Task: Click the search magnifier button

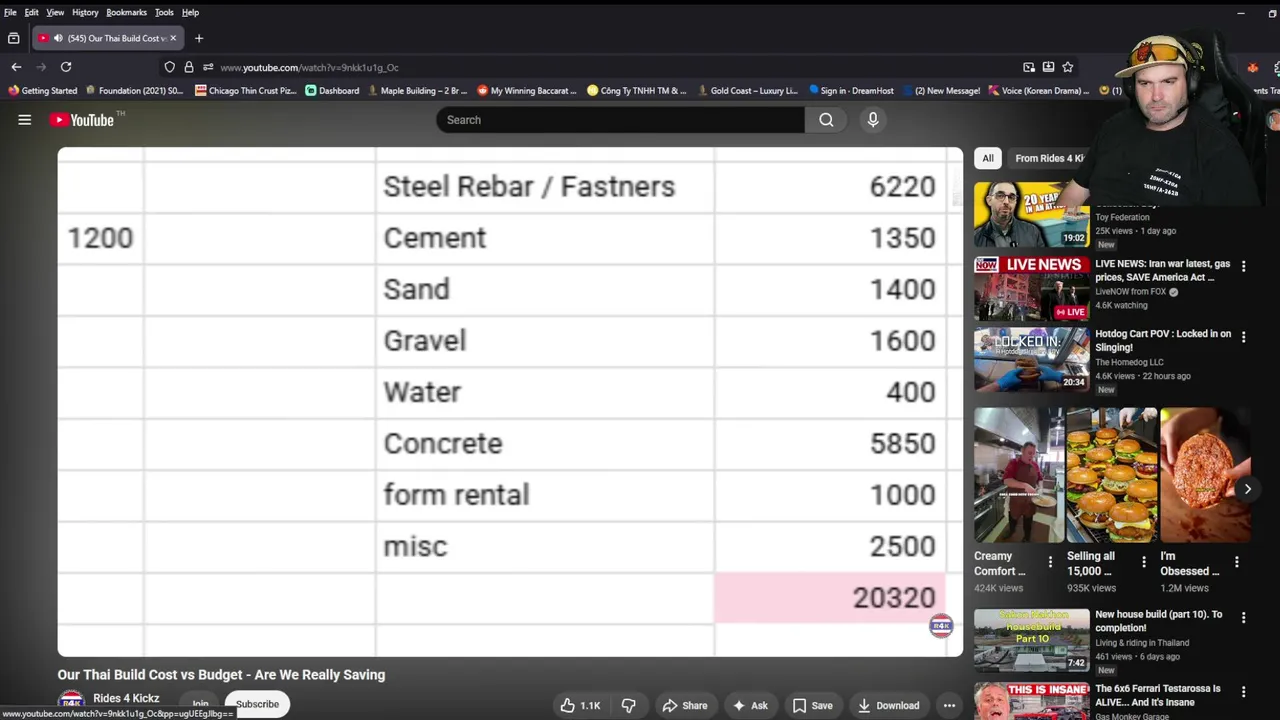Action: [826, 120]
